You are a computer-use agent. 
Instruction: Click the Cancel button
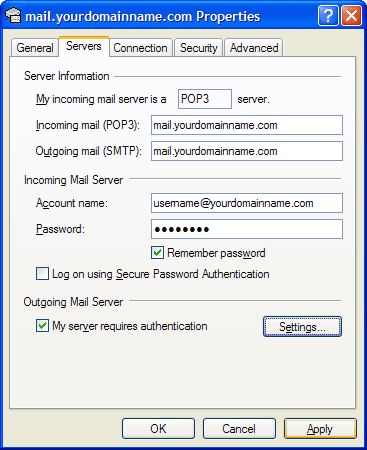[239, 429]
